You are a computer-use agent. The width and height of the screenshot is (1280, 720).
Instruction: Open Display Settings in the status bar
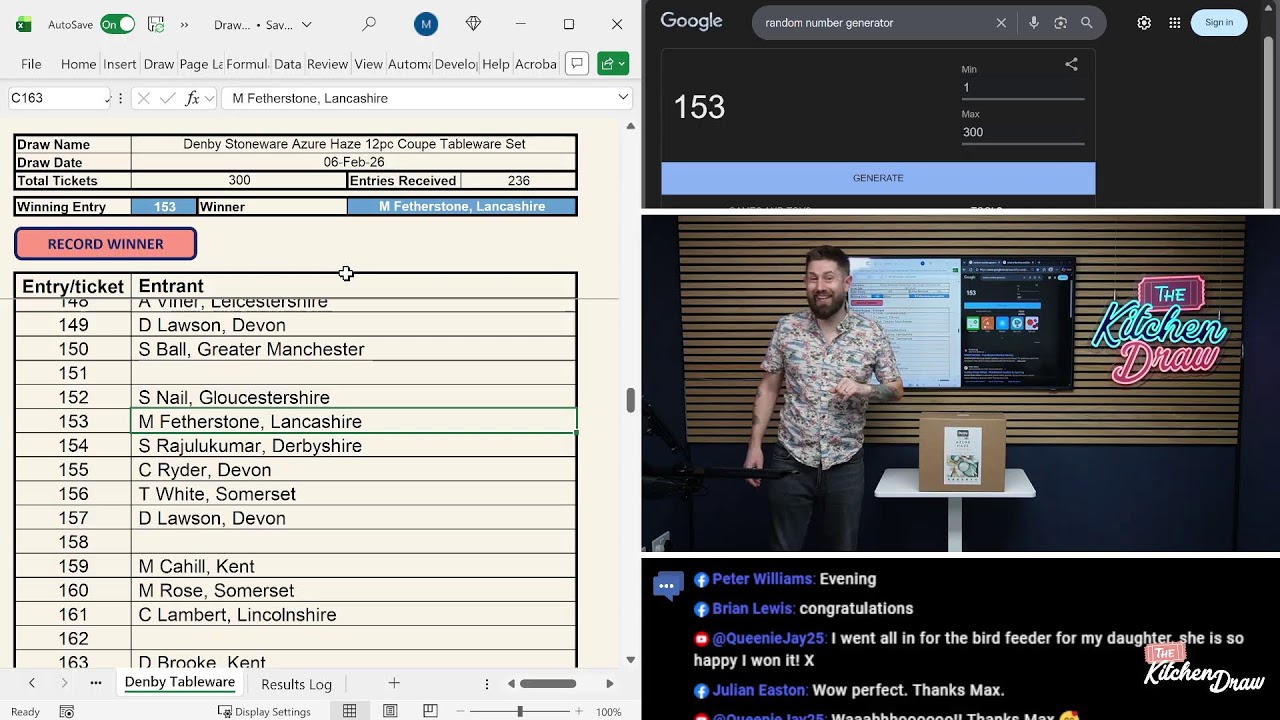264,712
